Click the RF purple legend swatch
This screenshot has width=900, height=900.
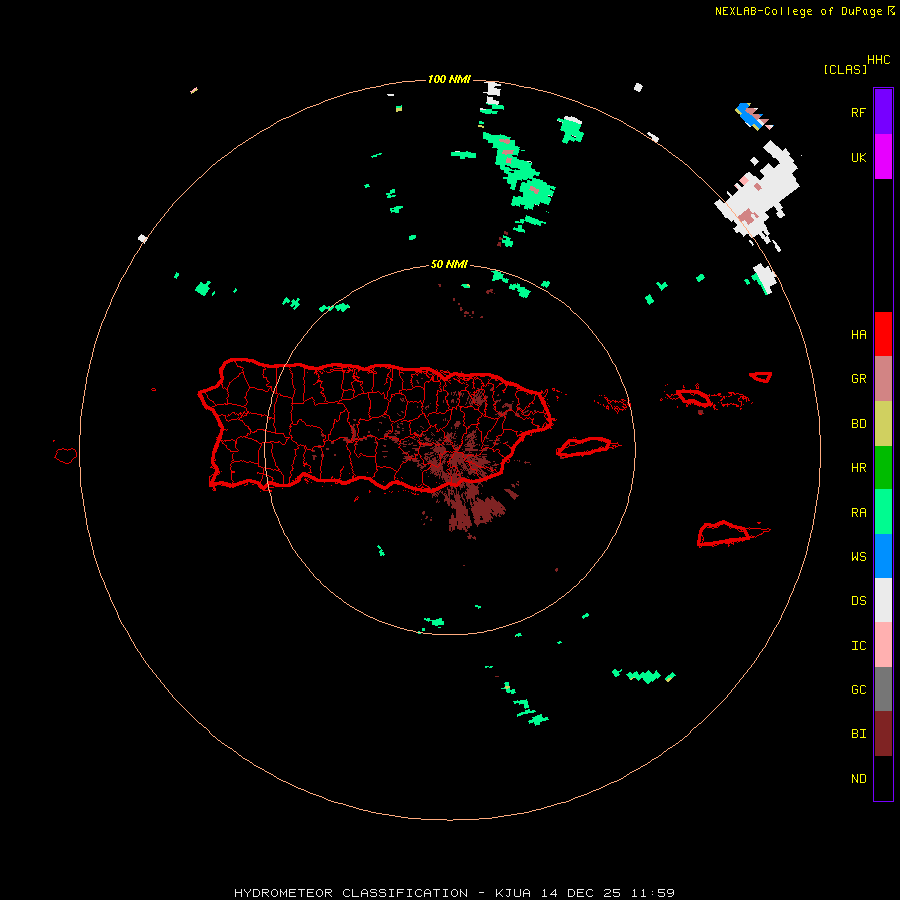tap(883, 112)
